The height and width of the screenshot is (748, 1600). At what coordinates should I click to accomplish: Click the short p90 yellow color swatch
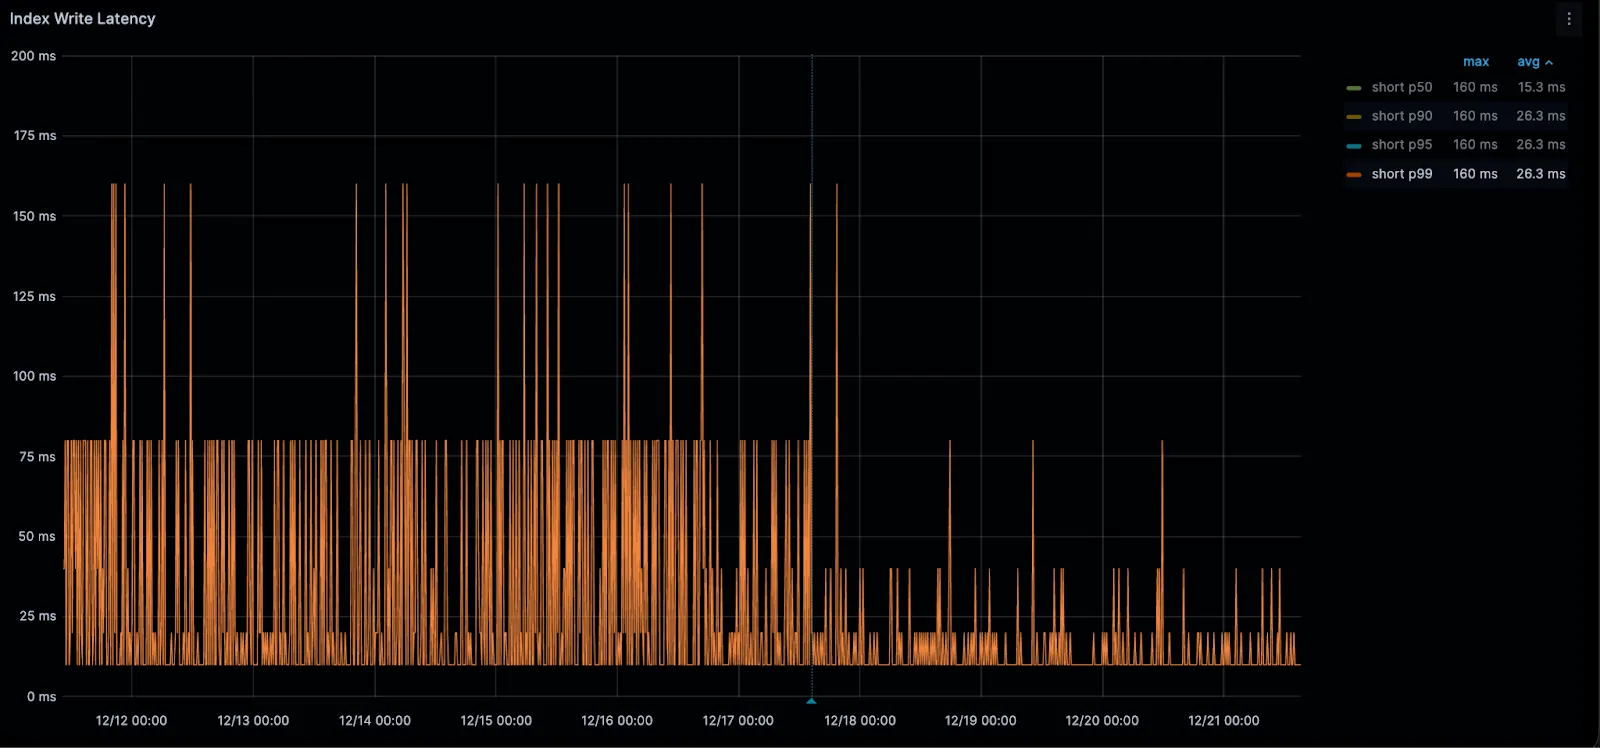pos(1354,117)
